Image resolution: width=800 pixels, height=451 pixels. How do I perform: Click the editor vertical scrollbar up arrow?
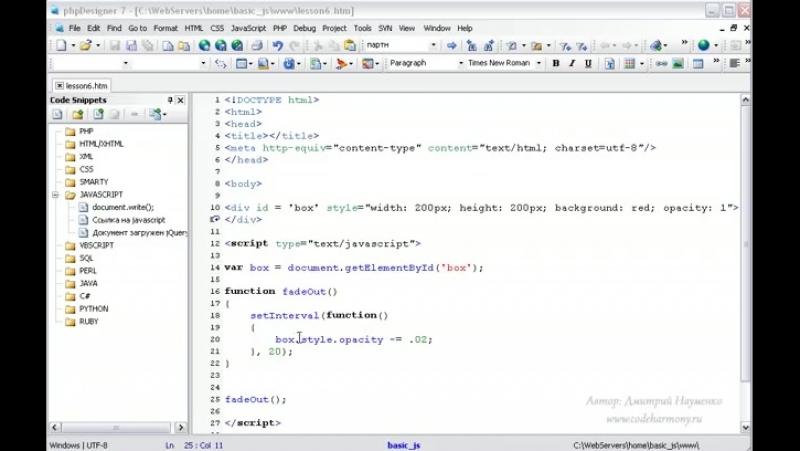pos(745,100)
